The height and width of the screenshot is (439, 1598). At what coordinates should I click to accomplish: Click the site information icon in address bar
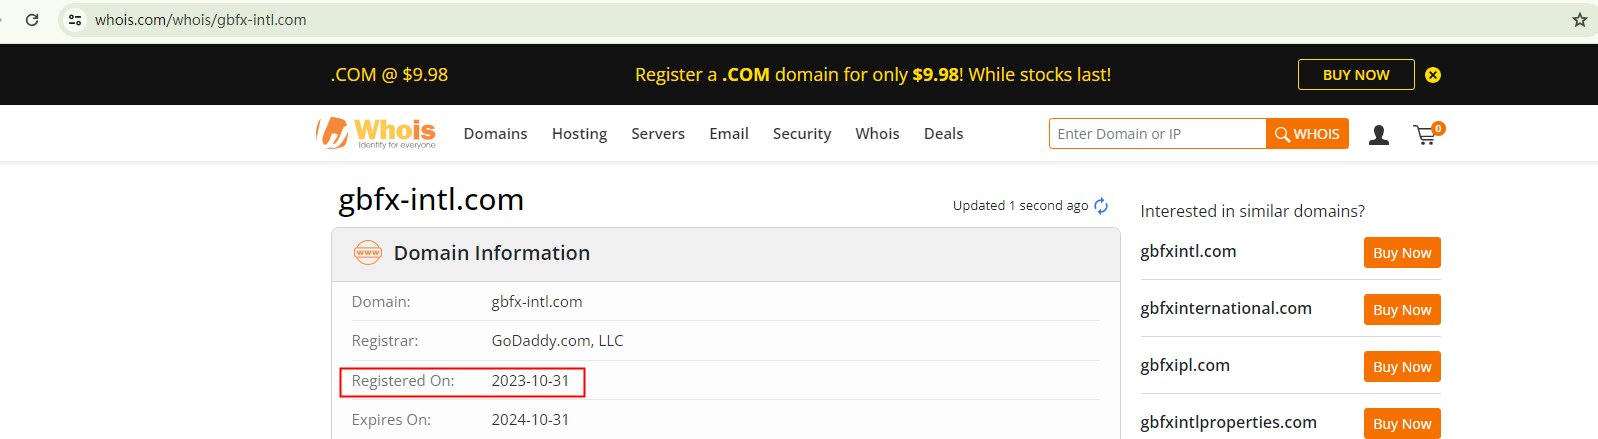pyautogui.click(x=75, y=20)
